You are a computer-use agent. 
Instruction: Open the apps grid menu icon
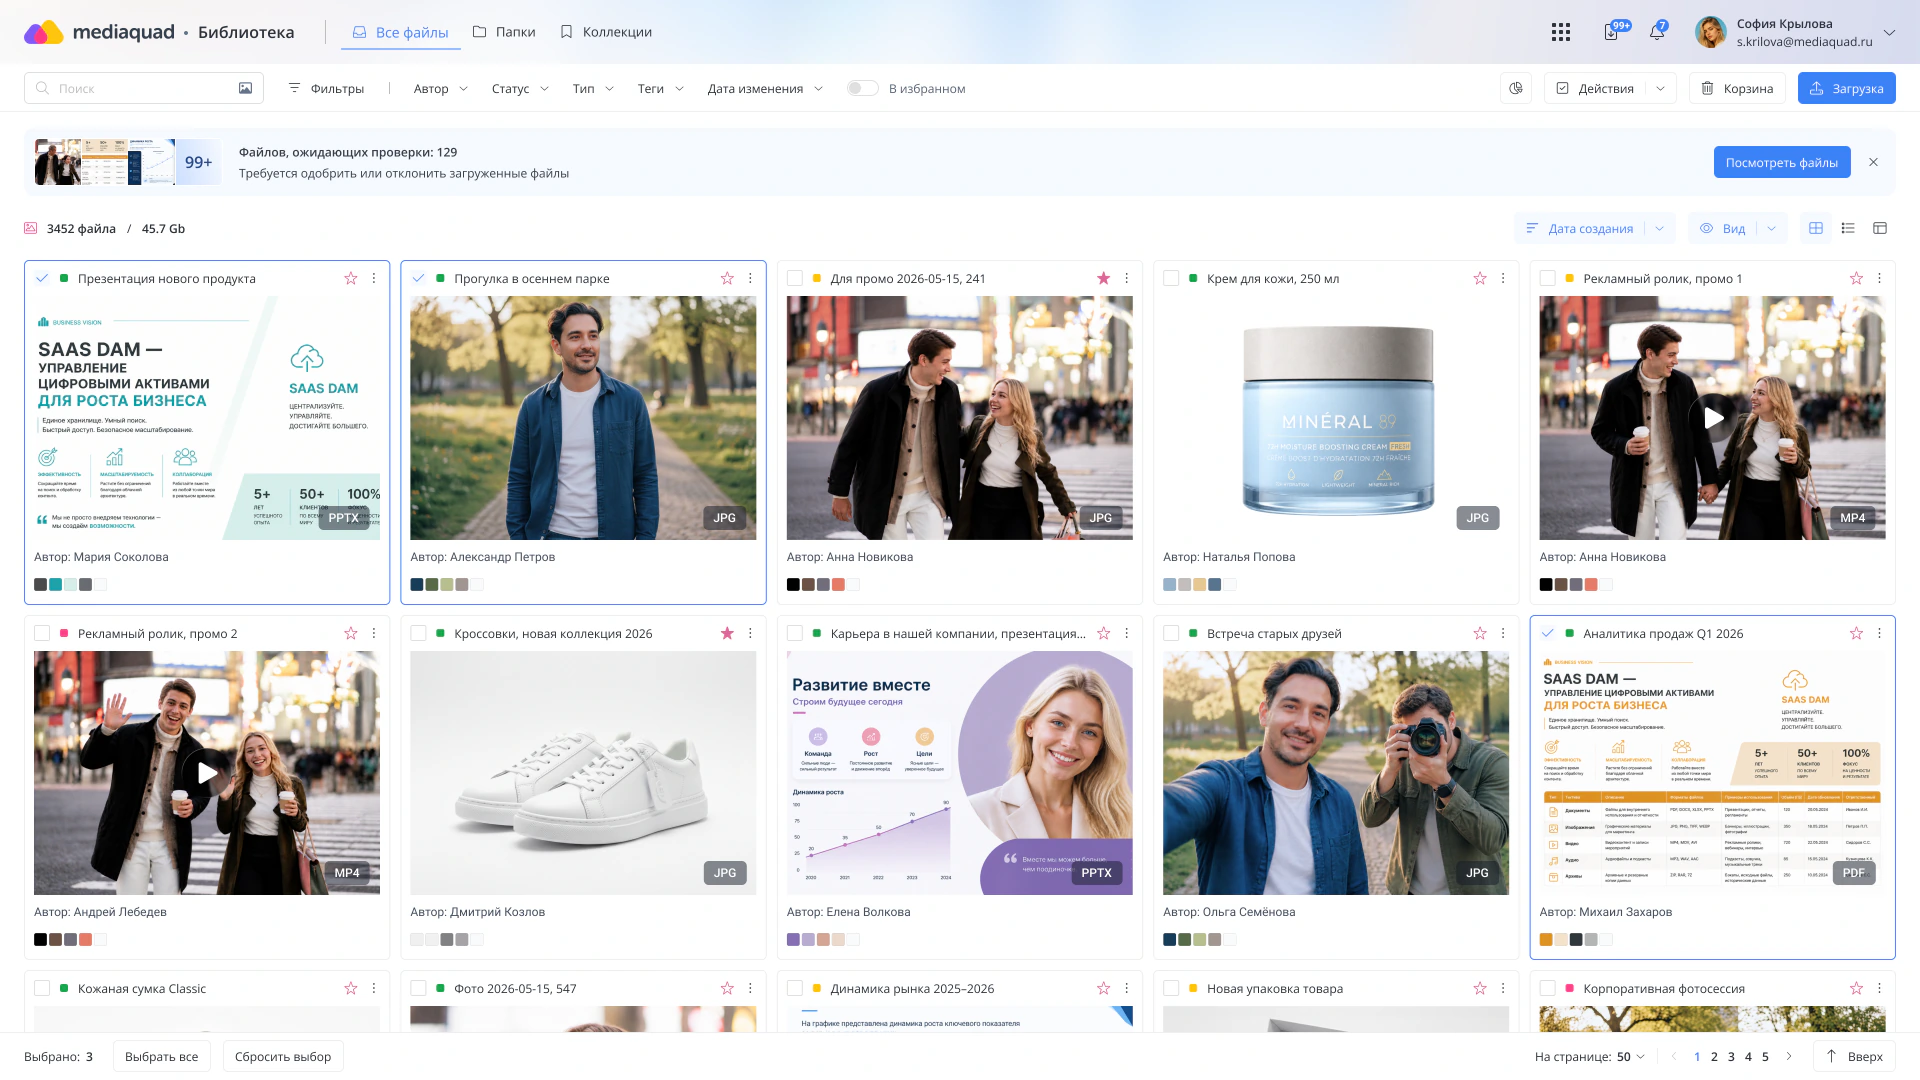click(x=1560, y=32)
